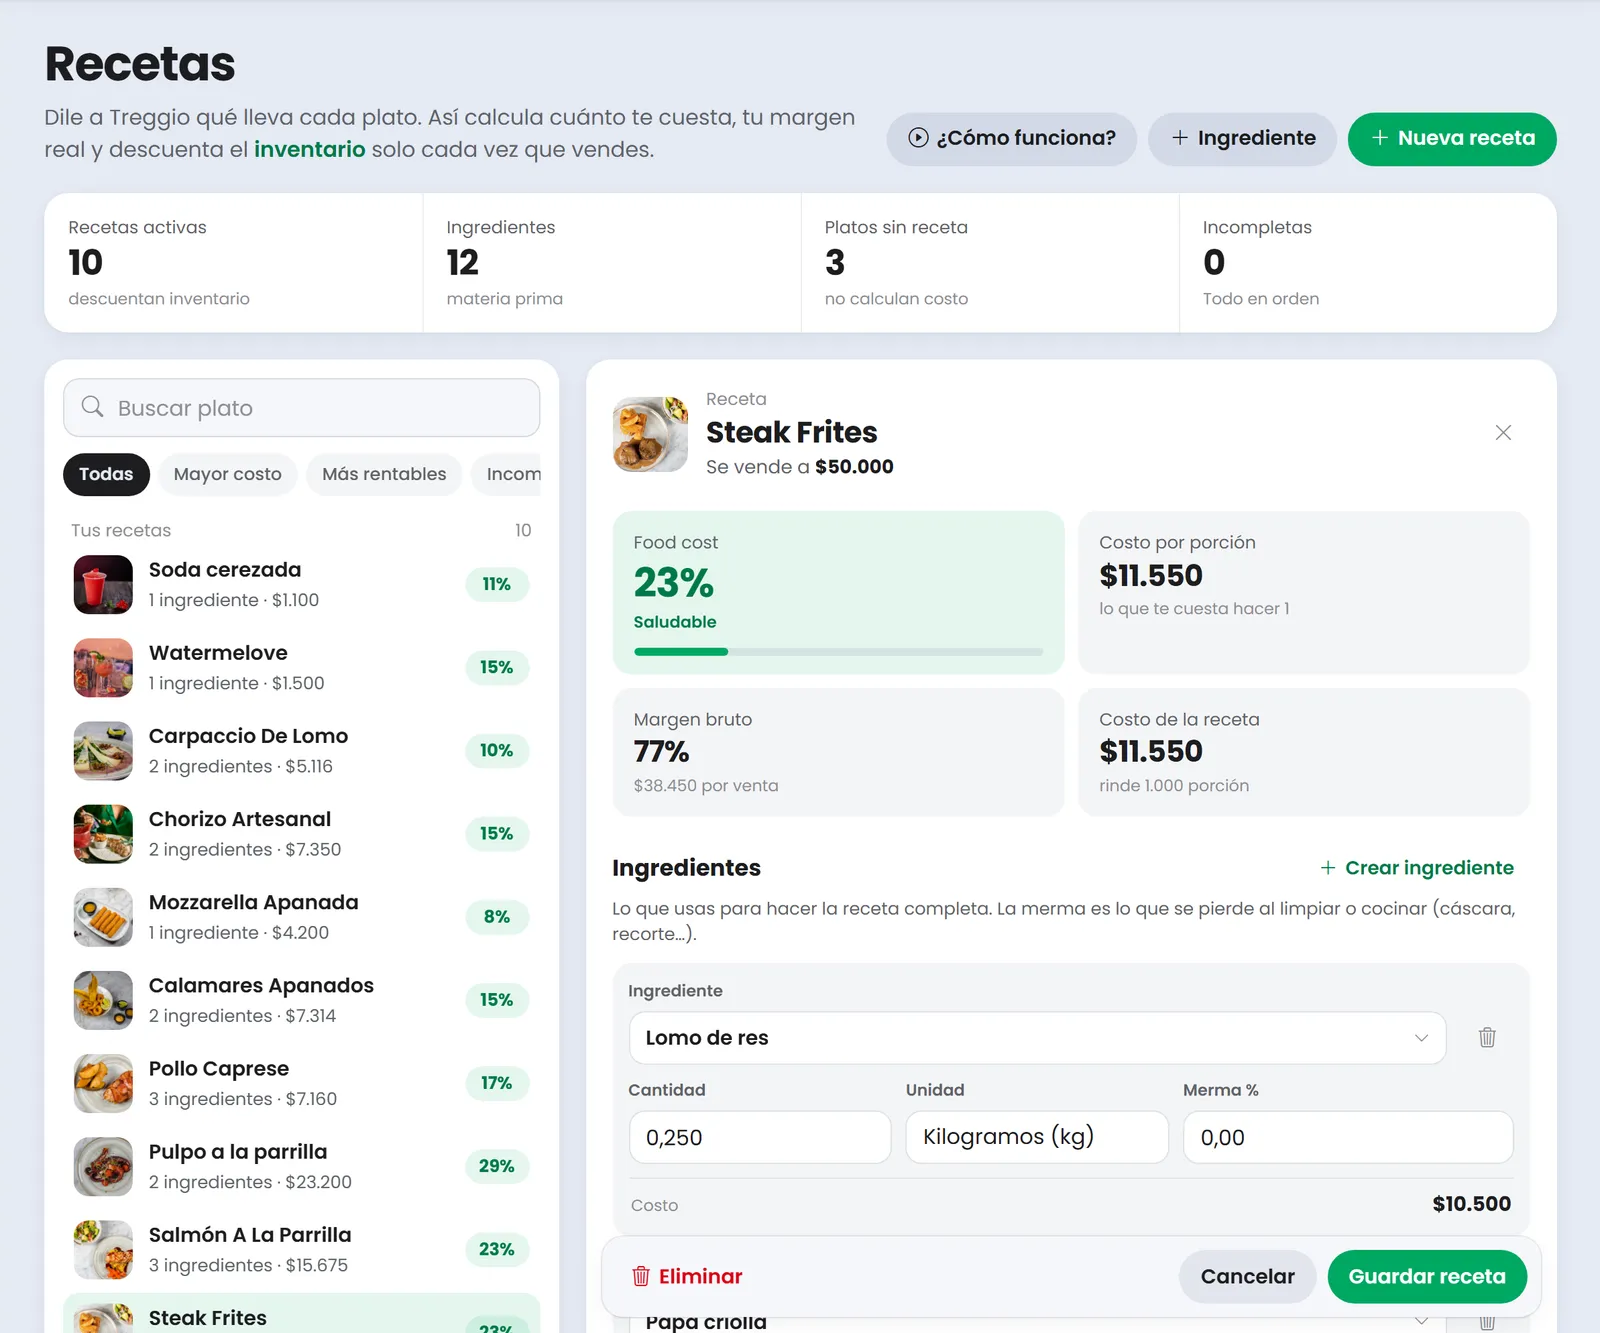Viewport: 1600px width, 1333px height.
Task: Open the Pulpo a la parrilla thumbnail
Action: point(103,1165)
